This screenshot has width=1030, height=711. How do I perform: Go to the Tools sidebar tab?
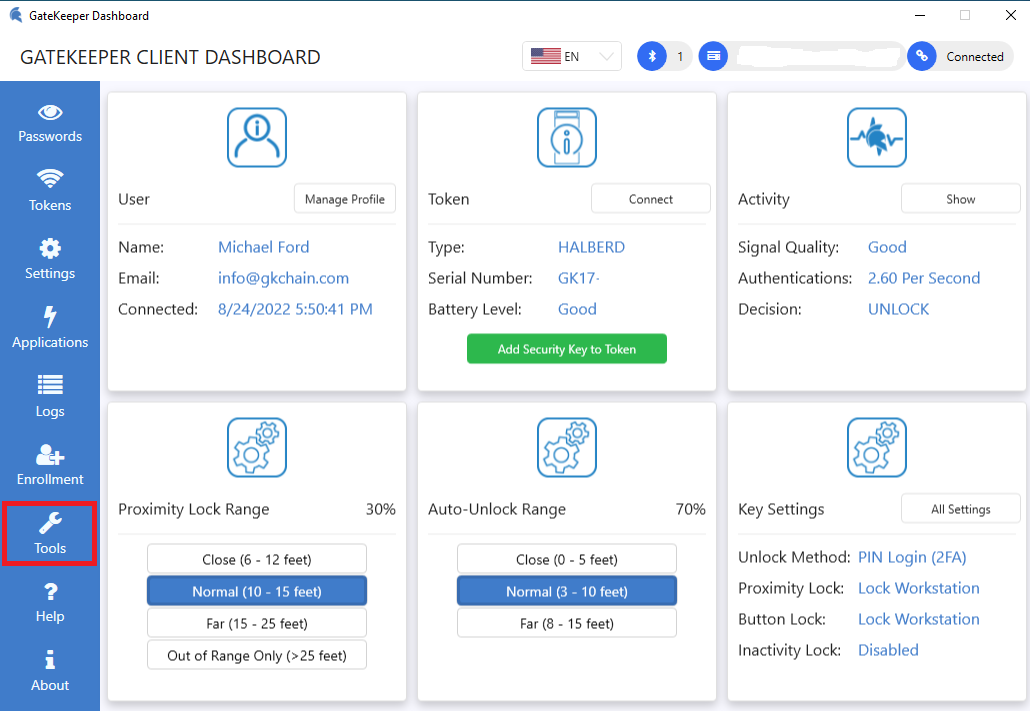point(50,535)
